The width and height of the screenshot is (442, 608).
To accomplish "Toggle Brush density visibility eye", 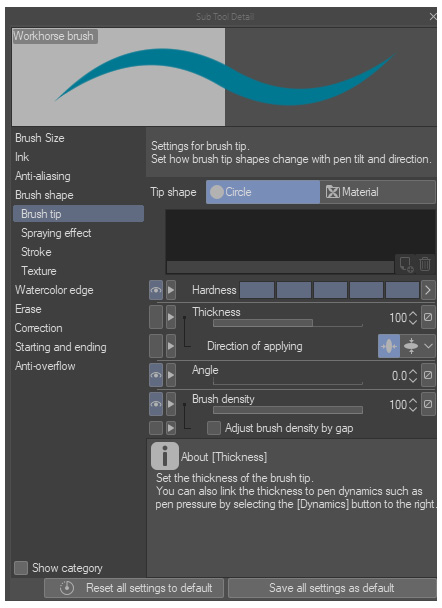I will pos(156,404).
